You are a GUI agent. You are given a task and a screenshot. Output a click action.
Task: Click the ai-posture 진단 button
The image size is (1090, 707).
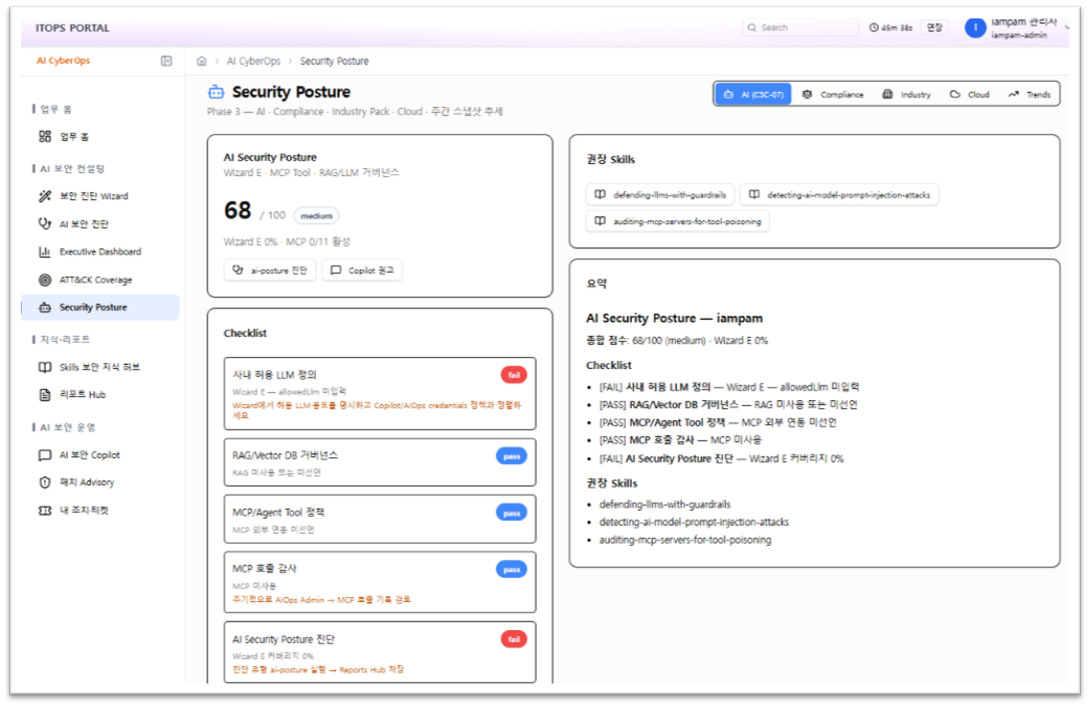(x=270, y=270)
